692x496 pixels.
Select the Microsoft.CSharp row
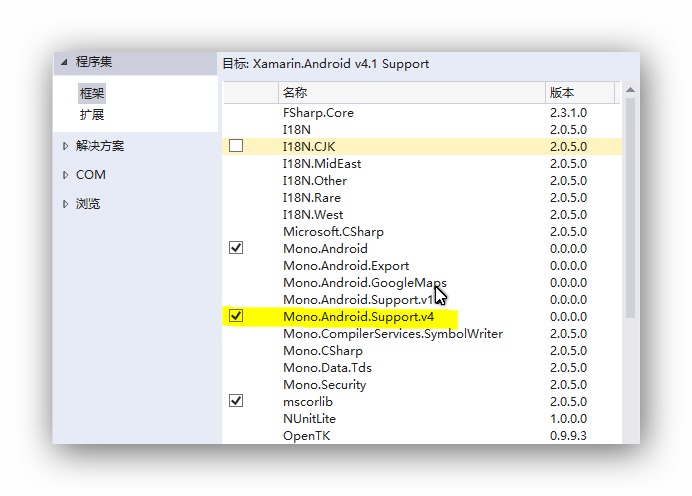(422, 232)
